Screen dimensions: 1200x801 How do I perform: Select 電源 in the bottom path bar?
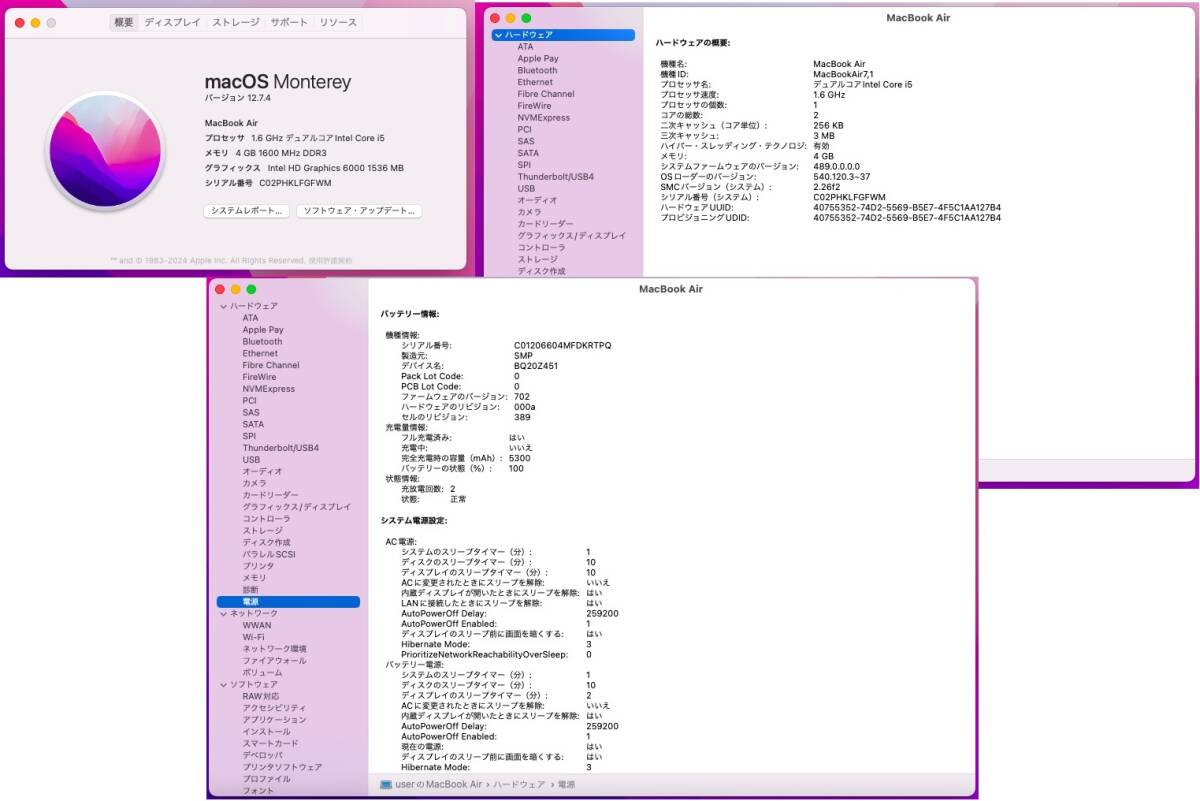pos(566,785)
